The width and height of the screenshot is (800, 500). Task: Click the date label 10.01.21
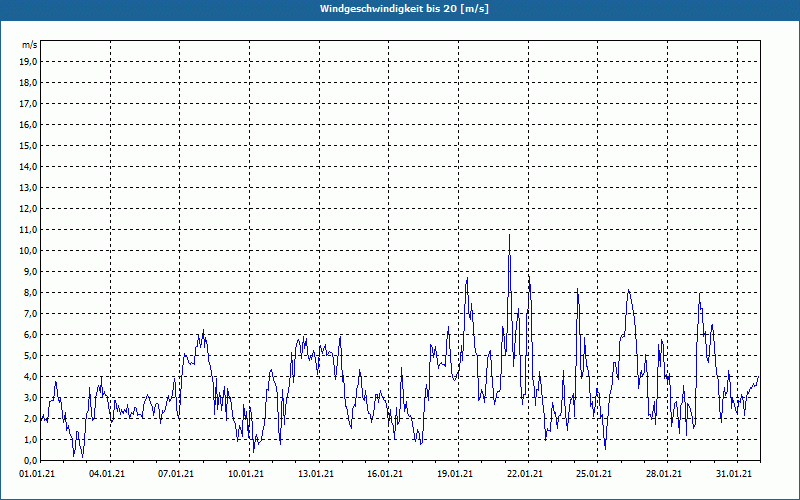[x=246, y=474]
